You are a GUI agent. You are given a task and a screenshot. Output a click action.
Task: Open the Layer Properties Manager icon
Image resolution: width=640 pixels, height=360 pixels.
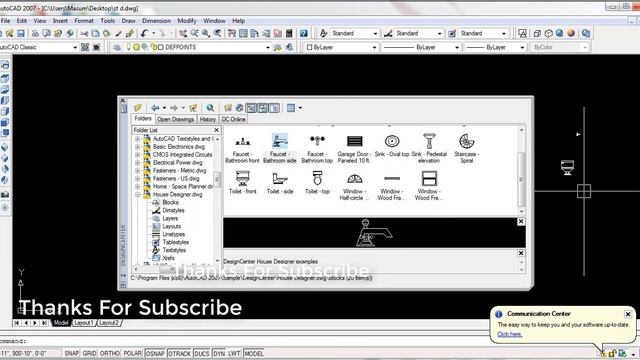(117, 47)
